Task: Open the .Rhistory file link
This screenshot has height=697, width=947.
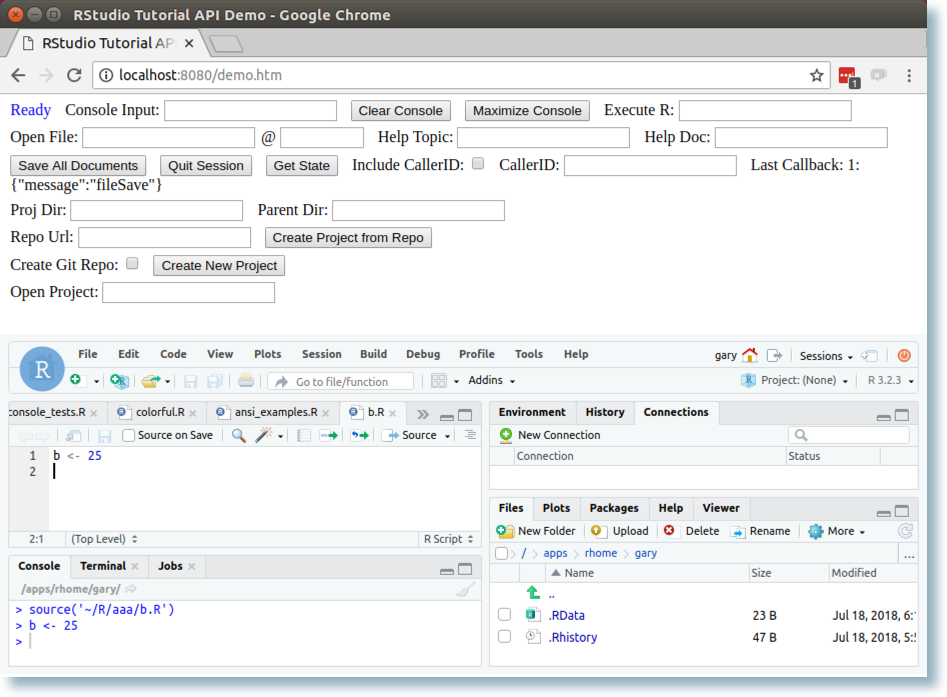Action: (573, 637)
